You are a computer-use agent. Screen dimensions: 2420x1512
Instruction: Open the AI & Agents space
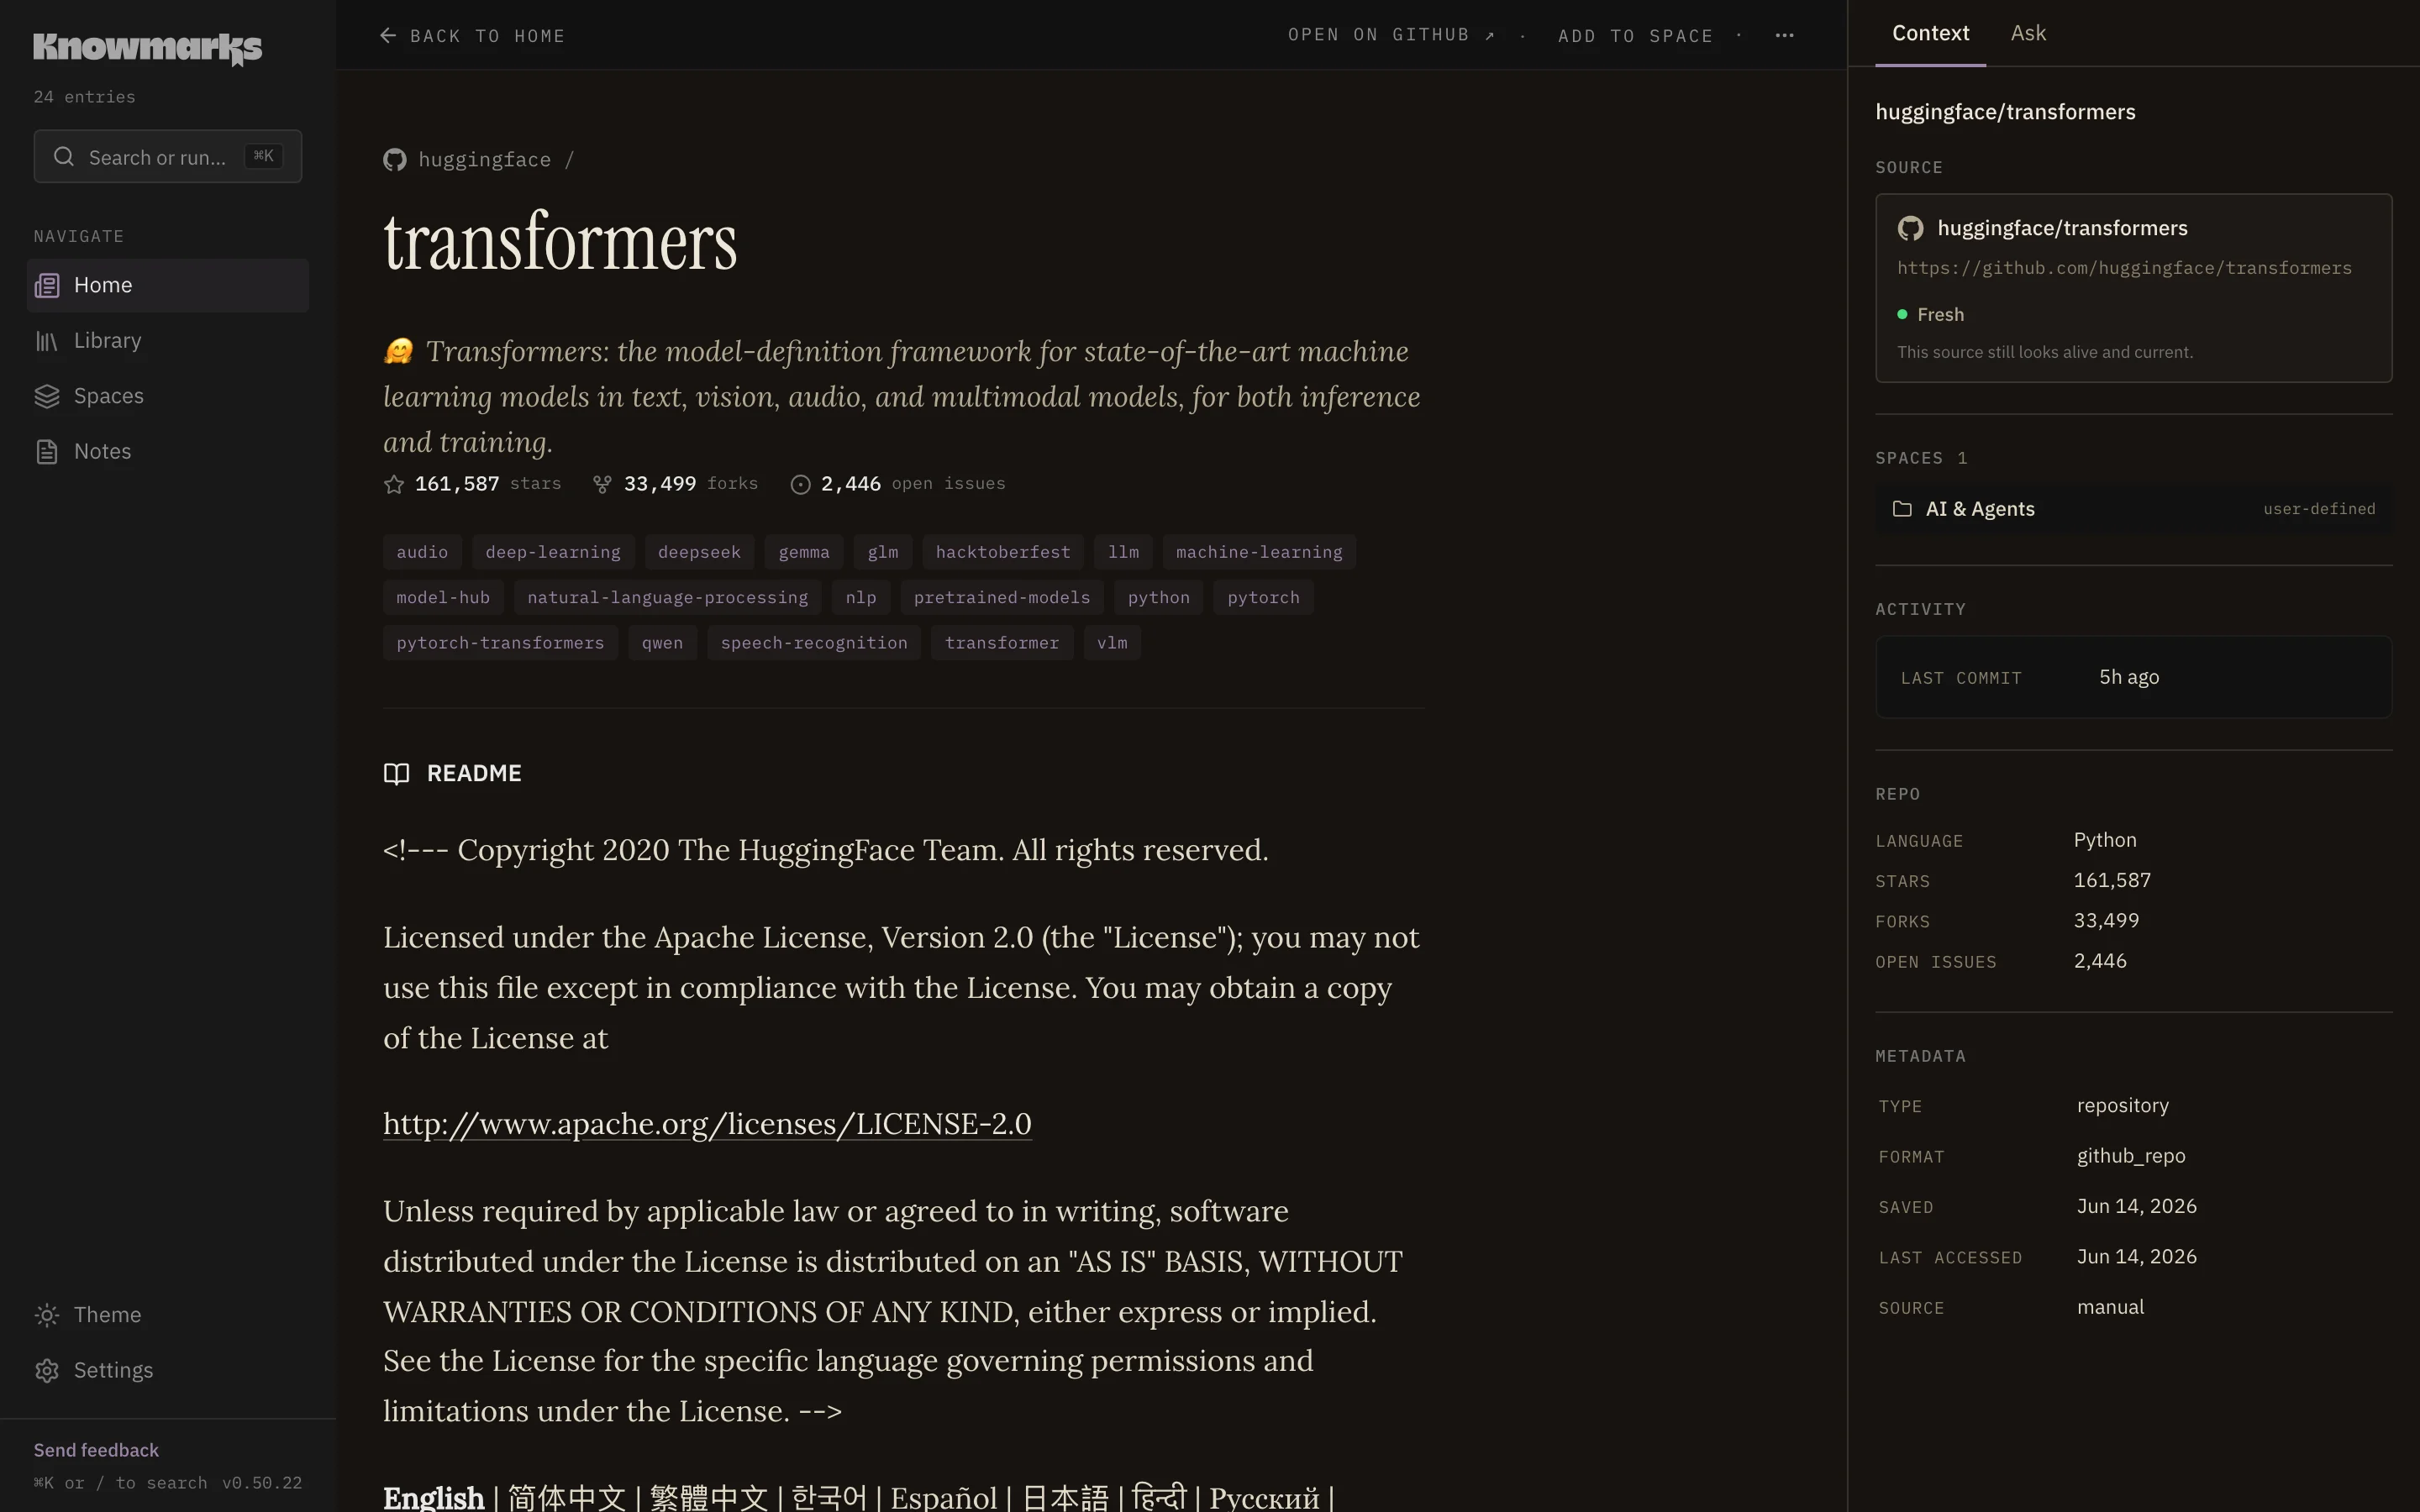pyautogui.click(x=2133, y=509)
